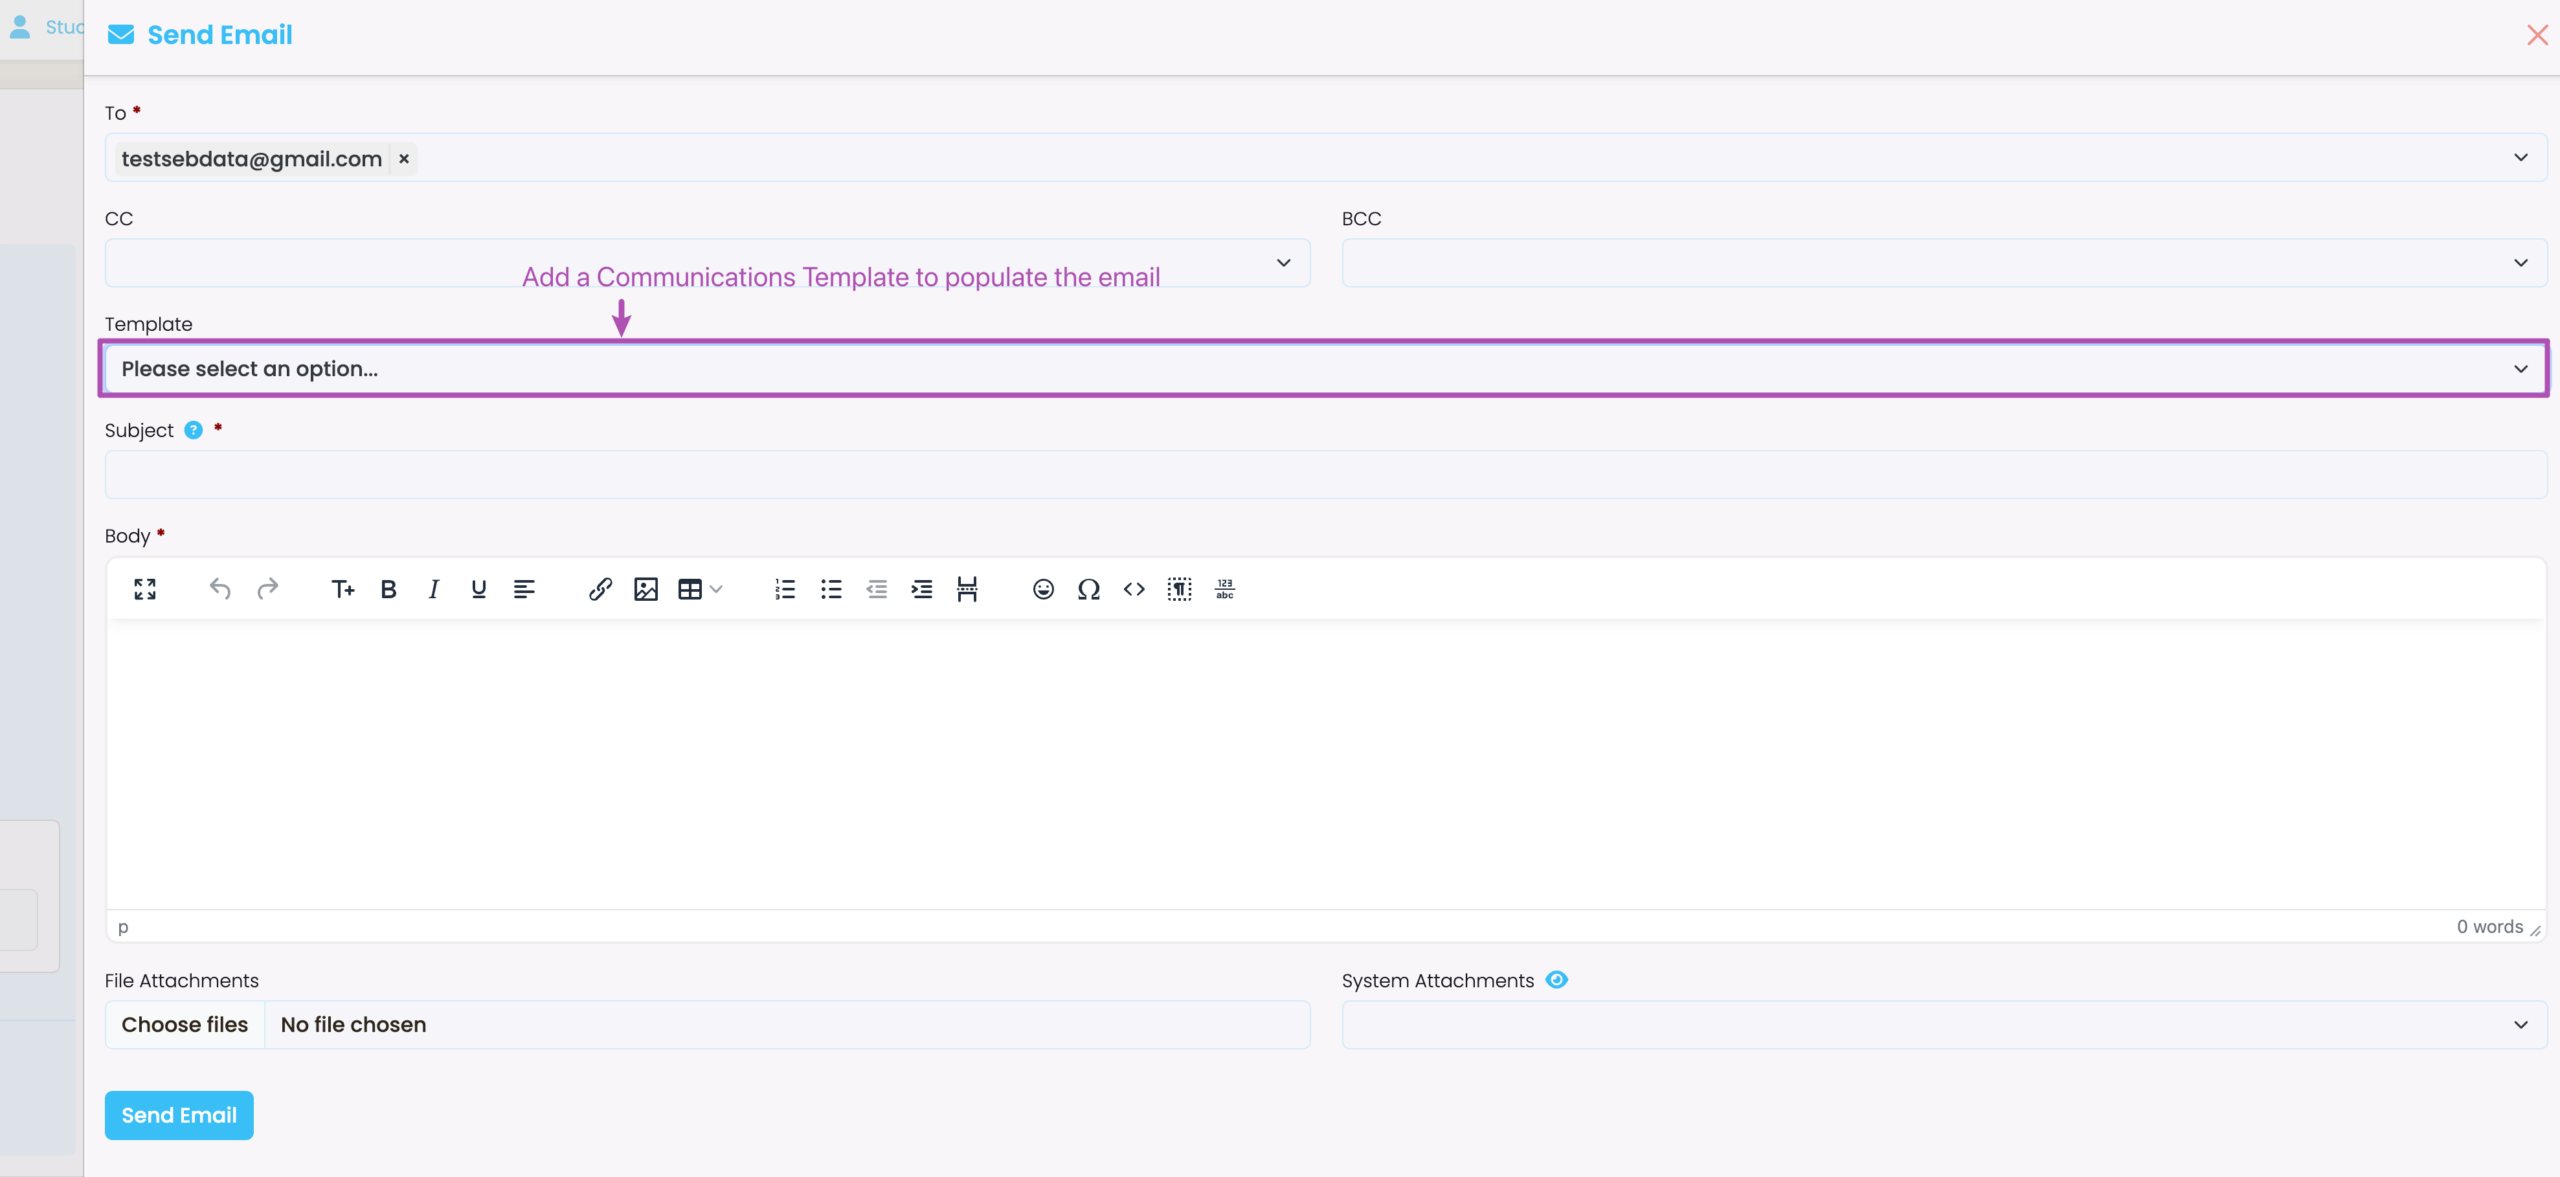Open the emoji picker icon
2560x1177 pixels.
tap(1043, 589)
